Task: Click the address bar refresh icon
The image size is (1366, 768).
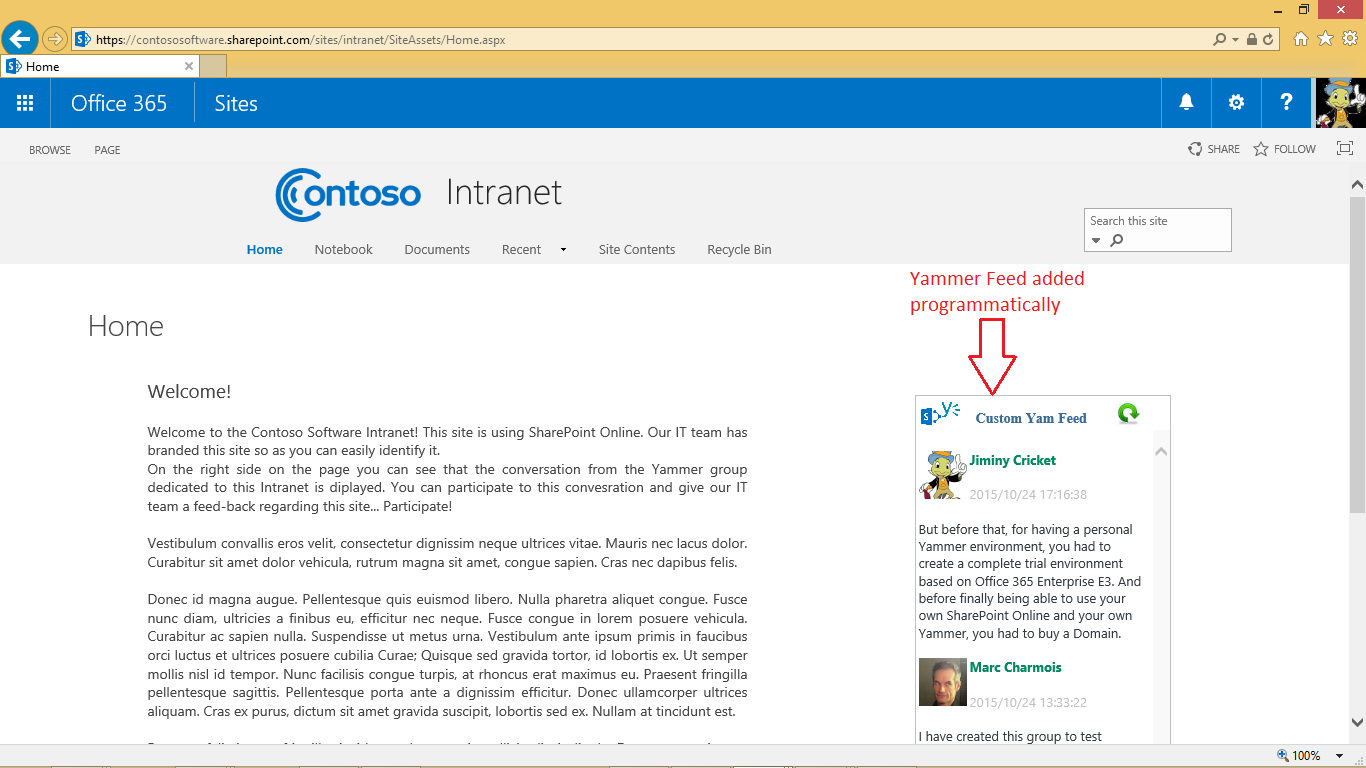Action: click(1268, 40)
